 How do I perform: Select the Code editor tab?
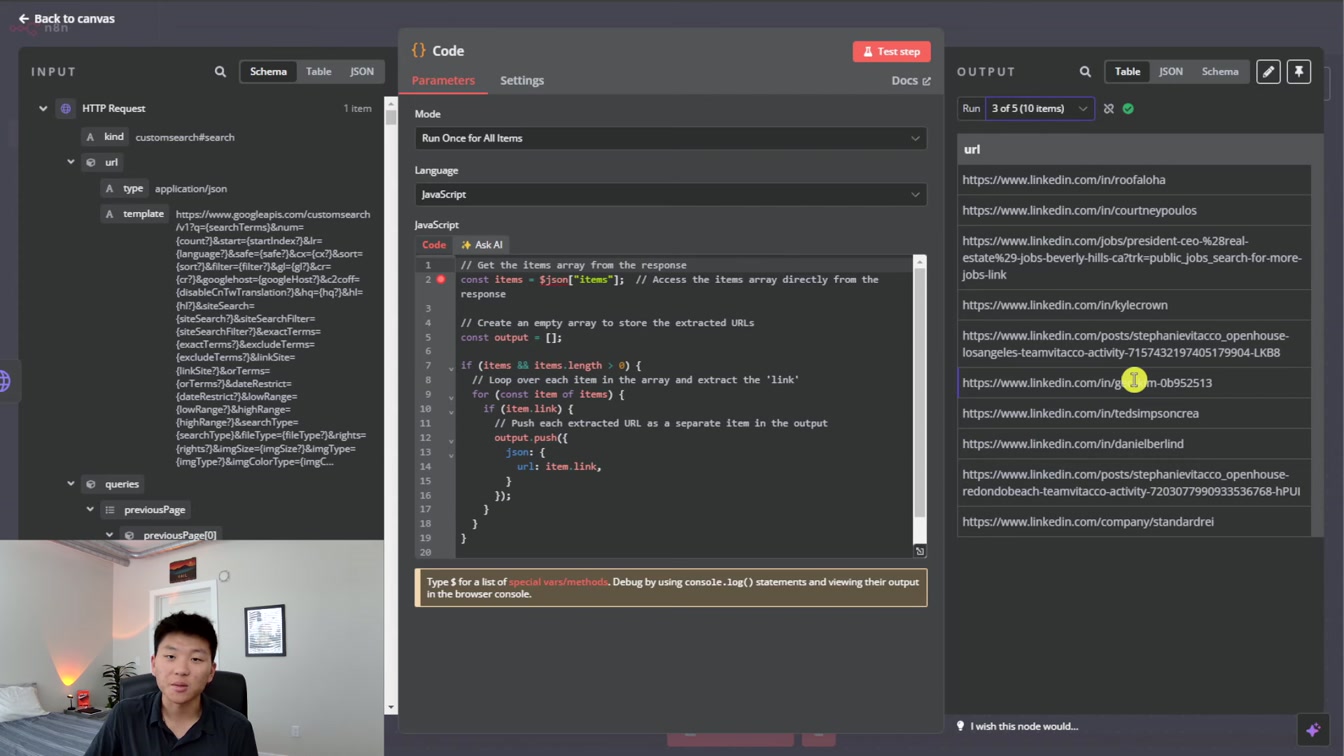pyautogui.click(x=434, y=245)
